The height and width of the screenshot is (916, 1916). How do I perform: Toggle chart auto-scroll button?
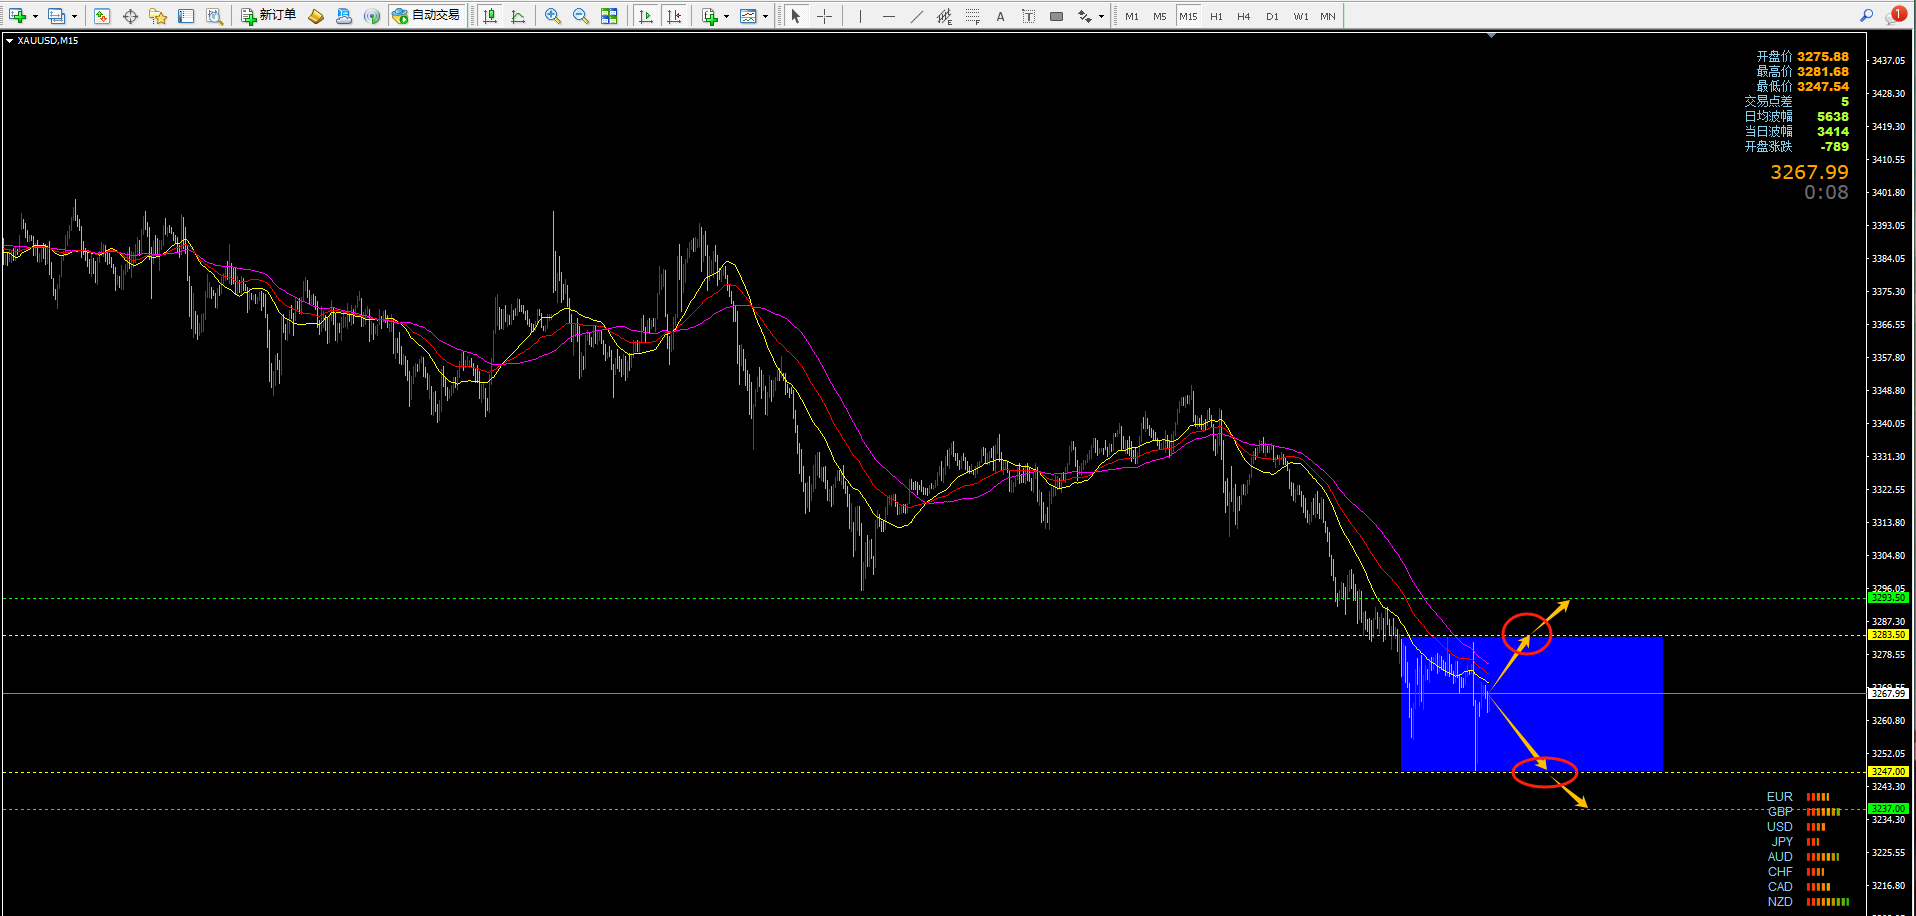pos(646,16)
